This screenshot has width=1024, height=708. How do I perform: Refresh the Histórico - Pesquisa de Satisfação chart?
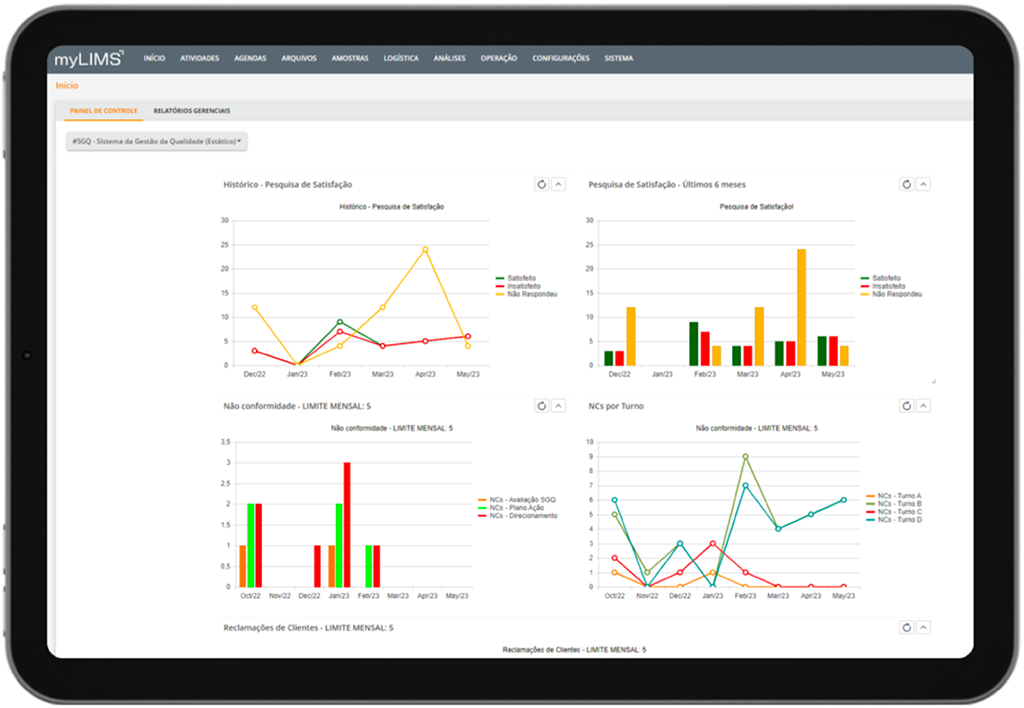541,184
